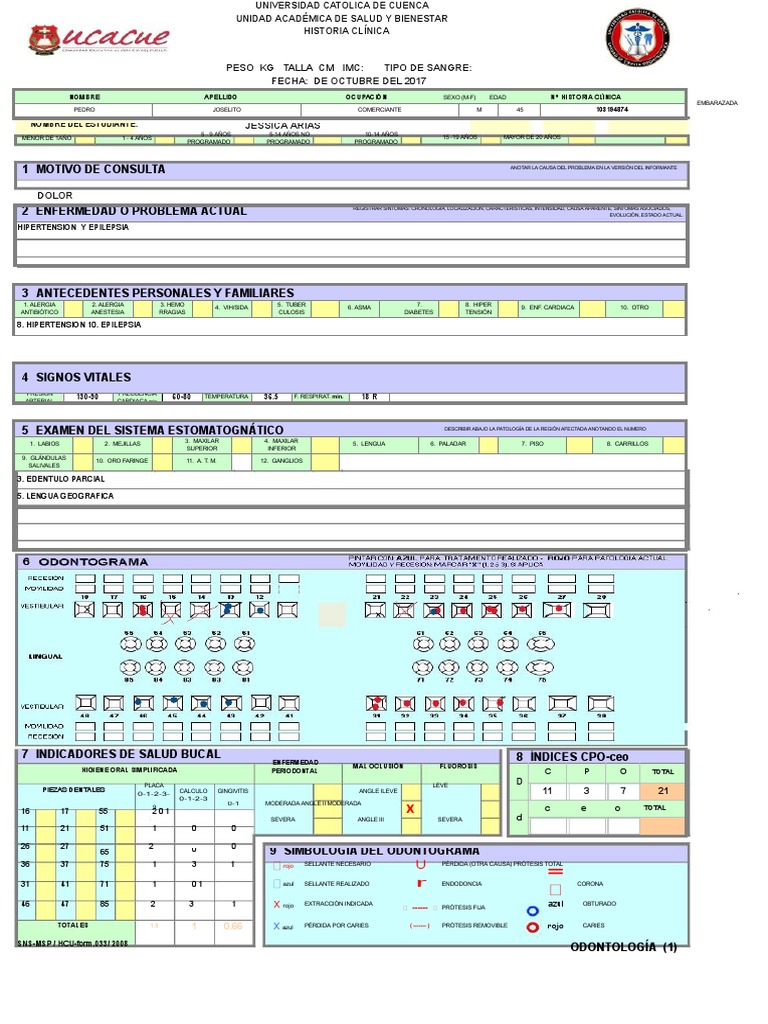Check the Fluorosis Severa box

coord(490,825)
